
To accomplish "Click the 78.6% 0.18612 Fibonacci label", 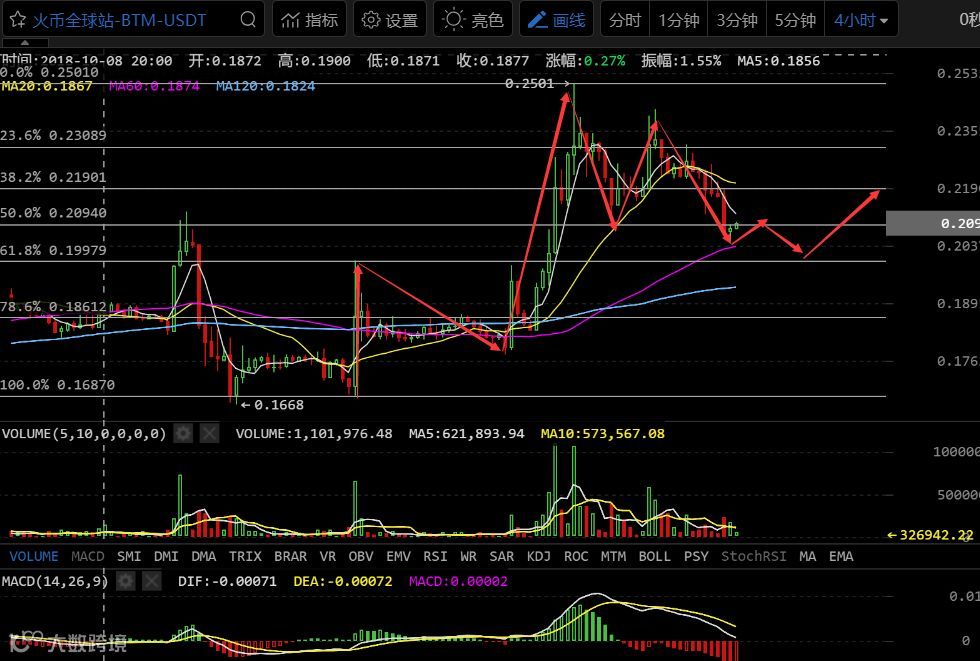I will pyautogui.click(x=53, y=306).
